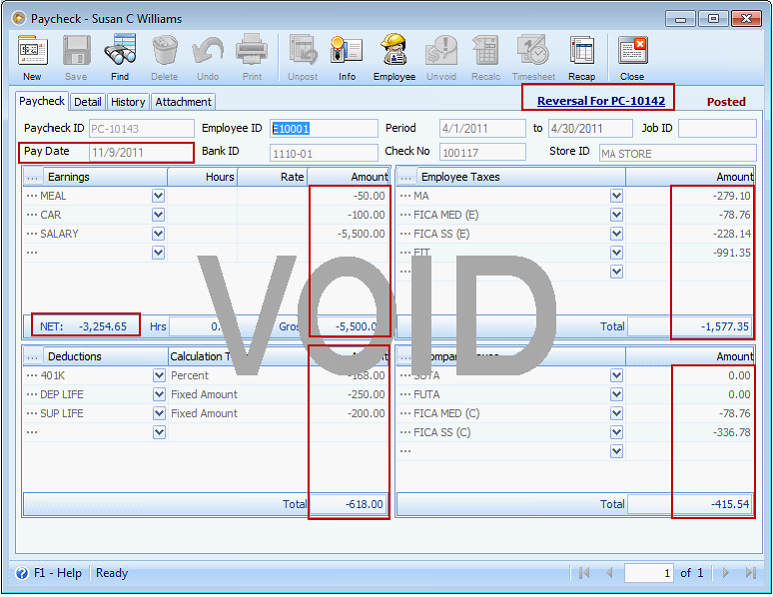Open the Employee toolbar icon
773x597 pixels.
[x=394, y=51]
